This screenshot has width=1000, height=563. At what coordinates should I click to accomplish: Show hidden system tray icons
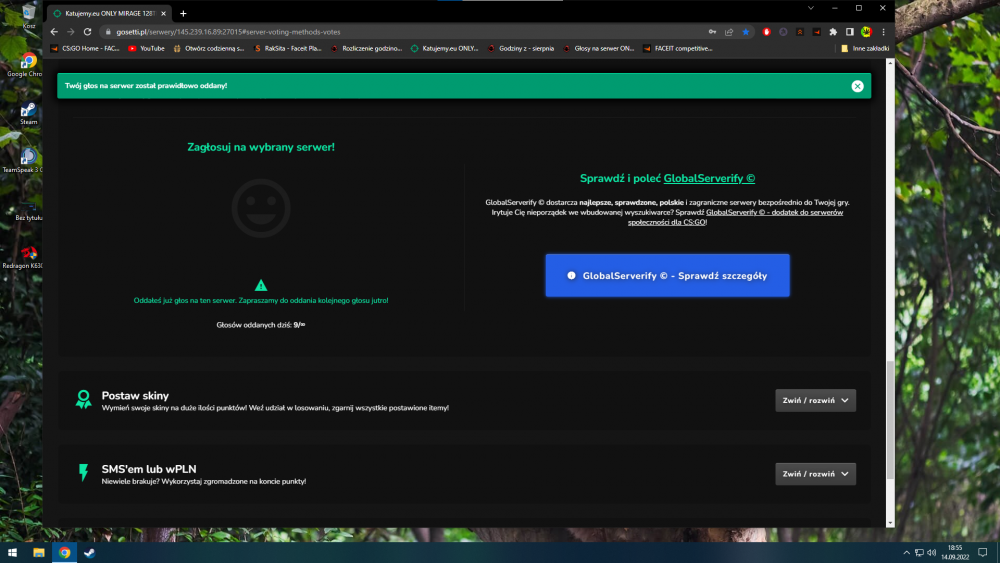pos(906,553)
